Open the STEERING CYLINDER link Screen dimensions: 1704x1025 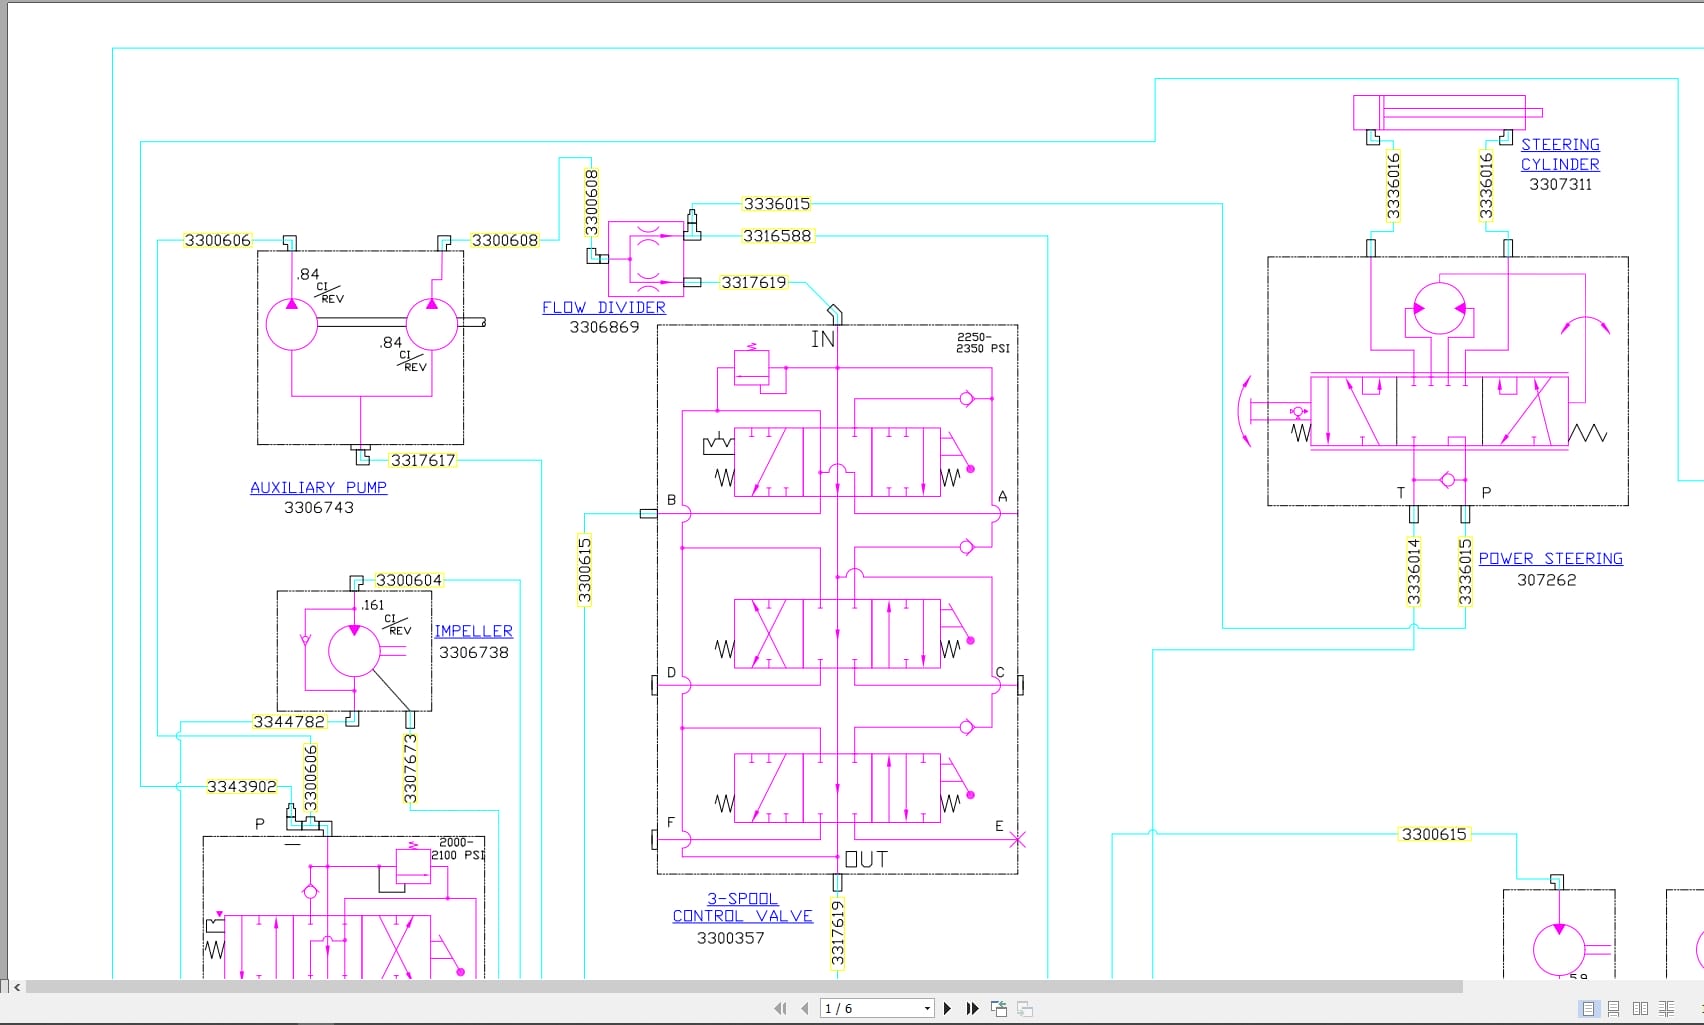click(1560, 154)
